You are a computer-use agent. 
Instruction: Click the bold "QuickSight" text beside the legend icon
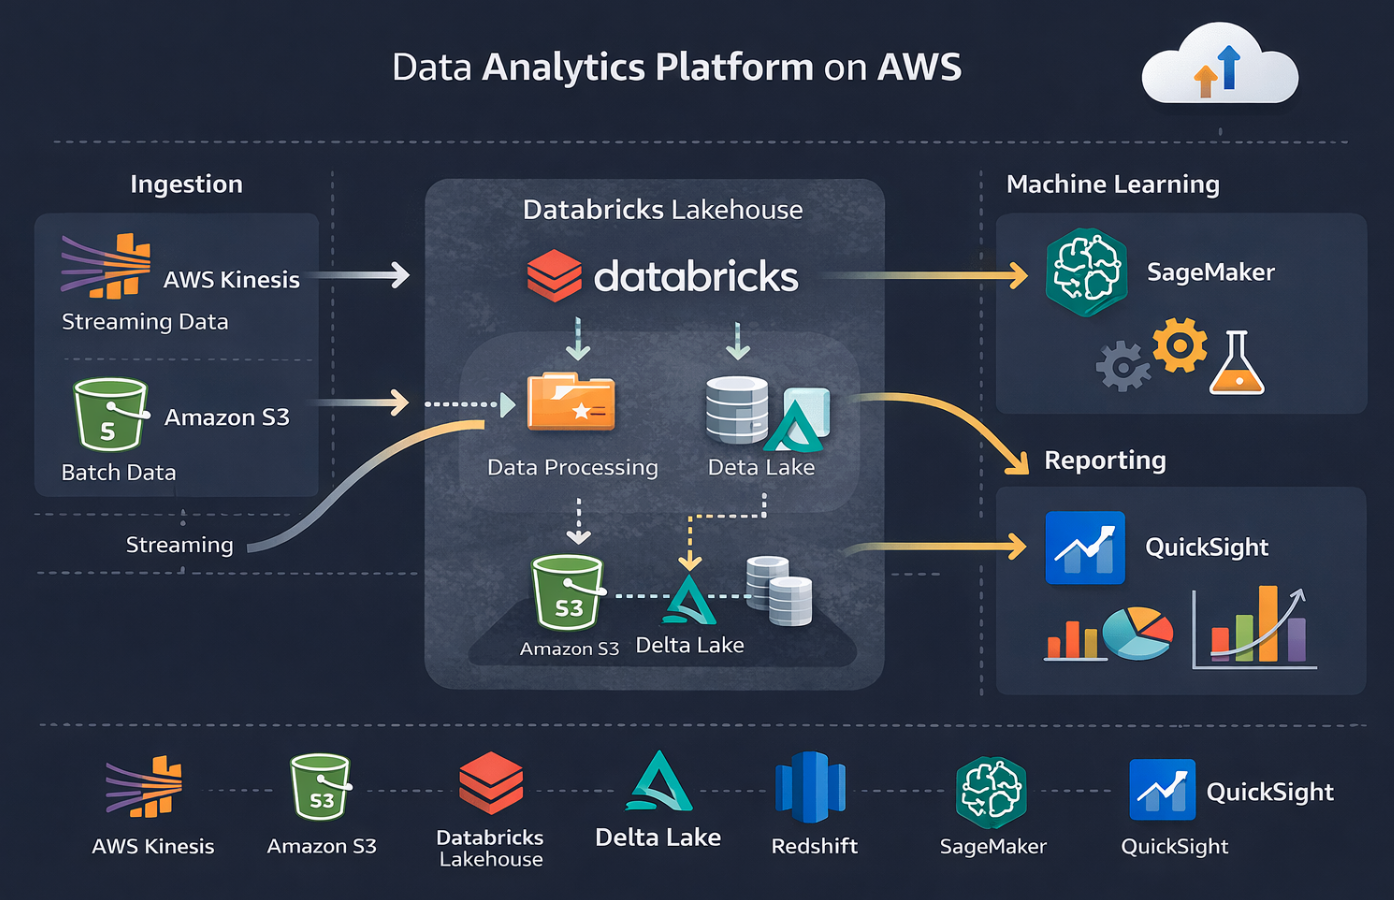pos(1270,792)
